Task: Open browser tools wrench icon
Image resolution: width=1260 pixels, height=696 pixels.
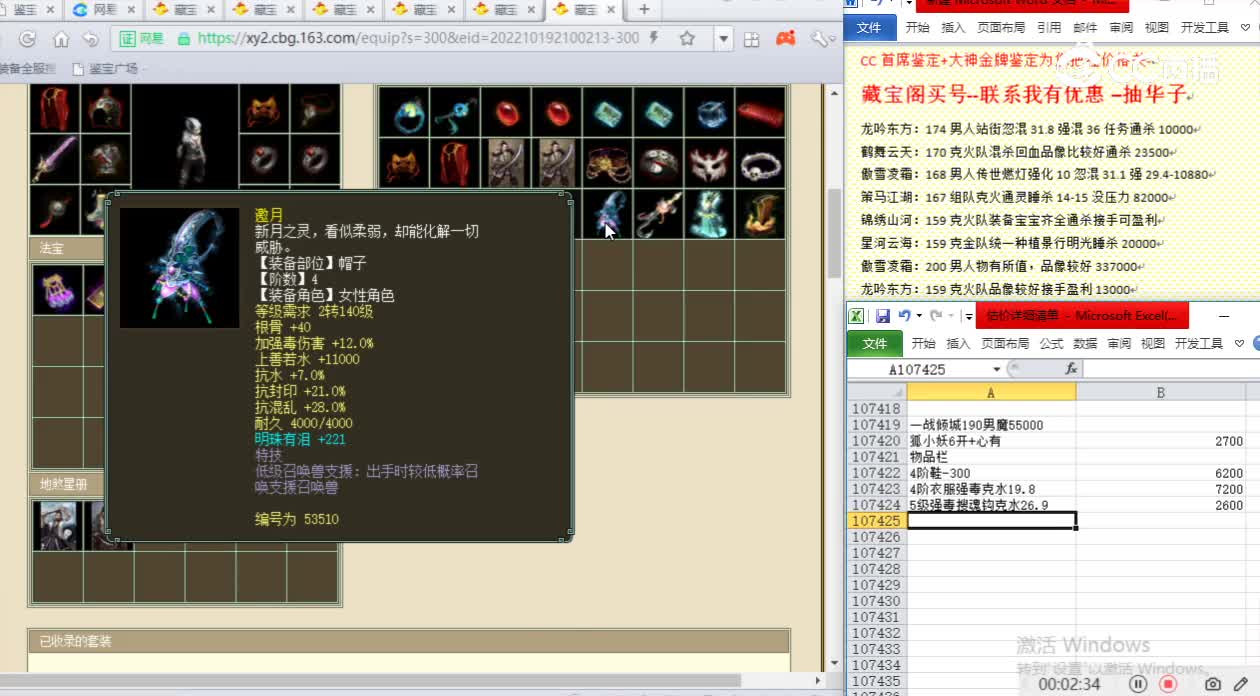Action: tap(821, 39)
